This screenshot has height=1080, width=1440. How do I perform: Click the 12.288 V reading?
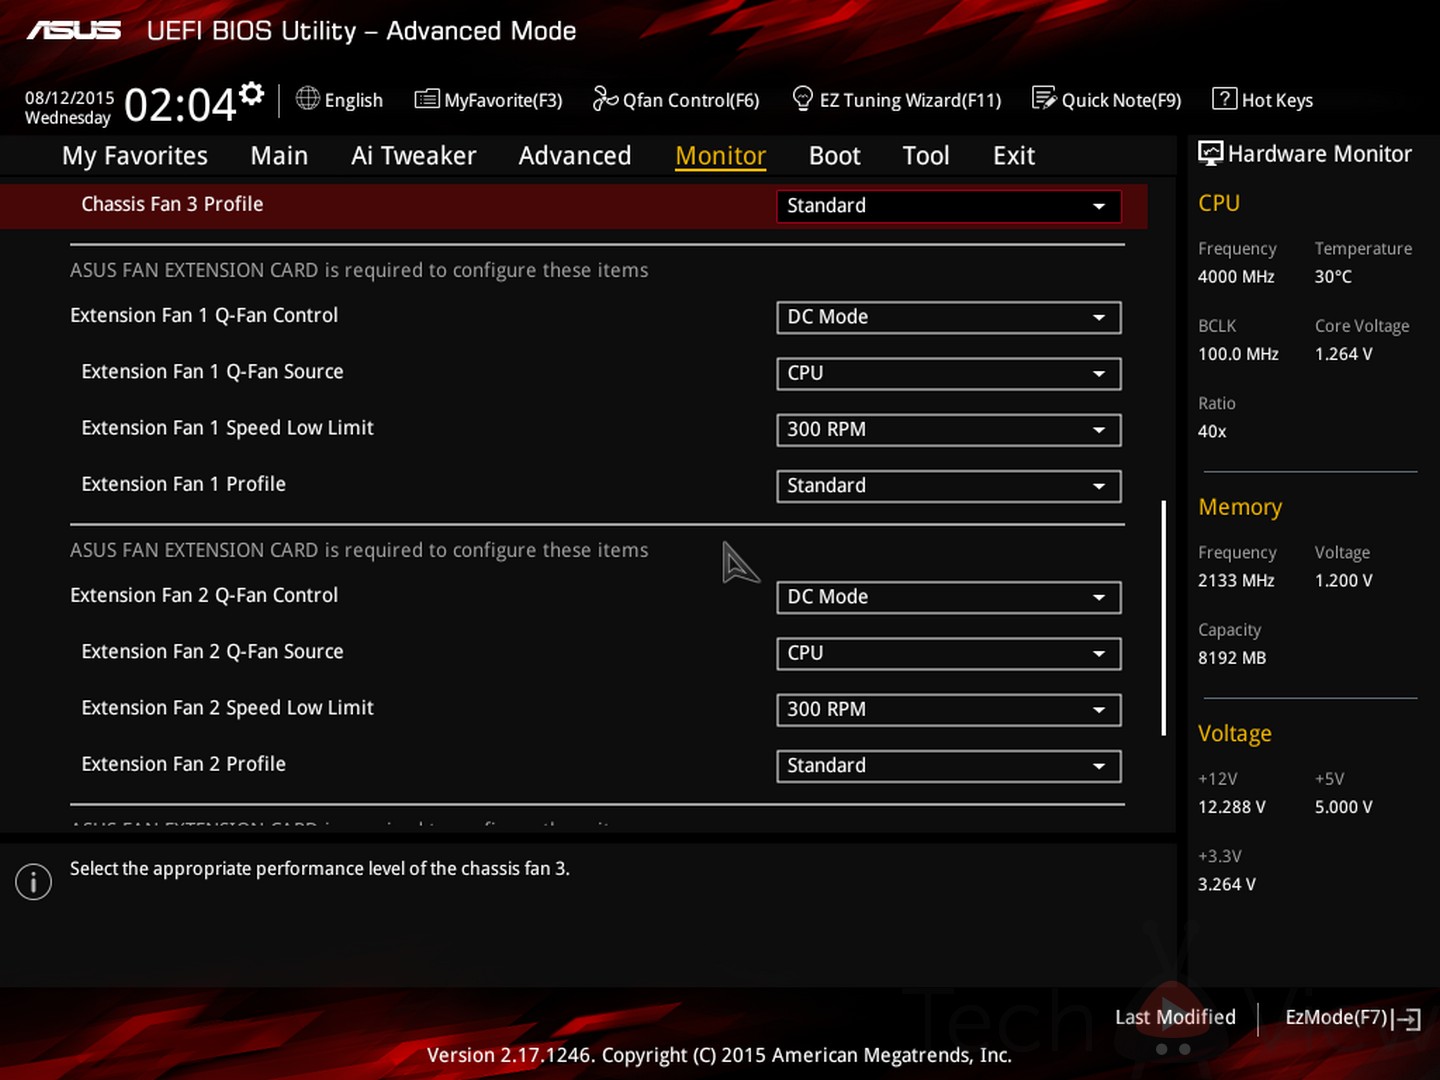[1232, 807]
